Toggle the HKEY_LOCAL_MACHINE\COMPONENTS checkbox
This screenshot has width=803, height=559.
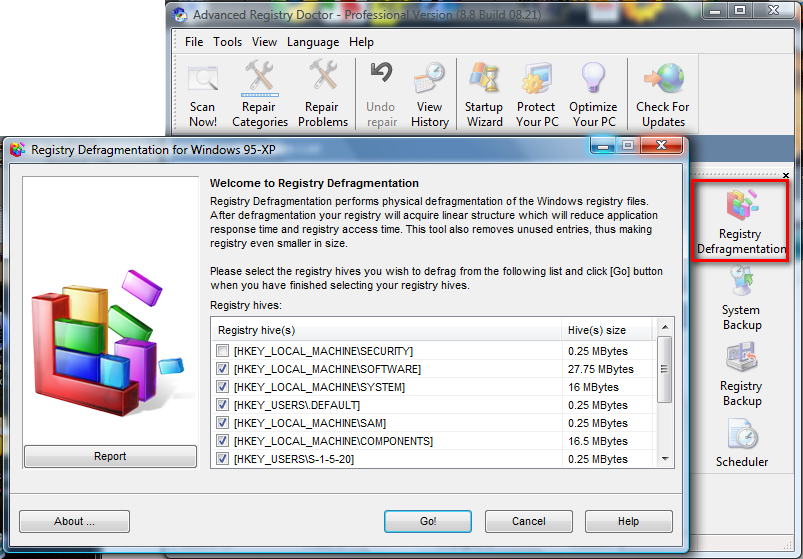point(222,441)
